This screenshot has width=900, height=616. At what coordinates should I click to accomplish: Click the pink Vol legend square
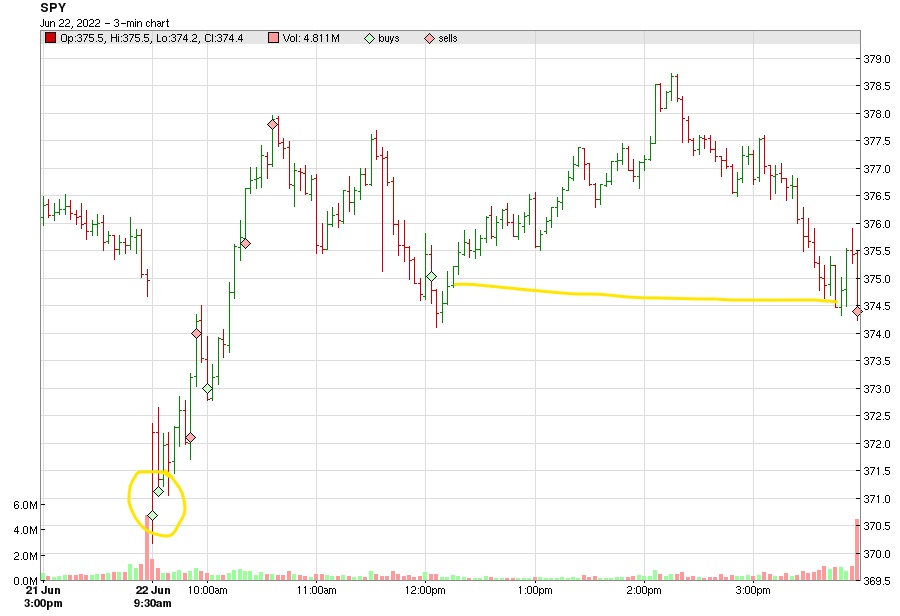[x=273, y=38]
